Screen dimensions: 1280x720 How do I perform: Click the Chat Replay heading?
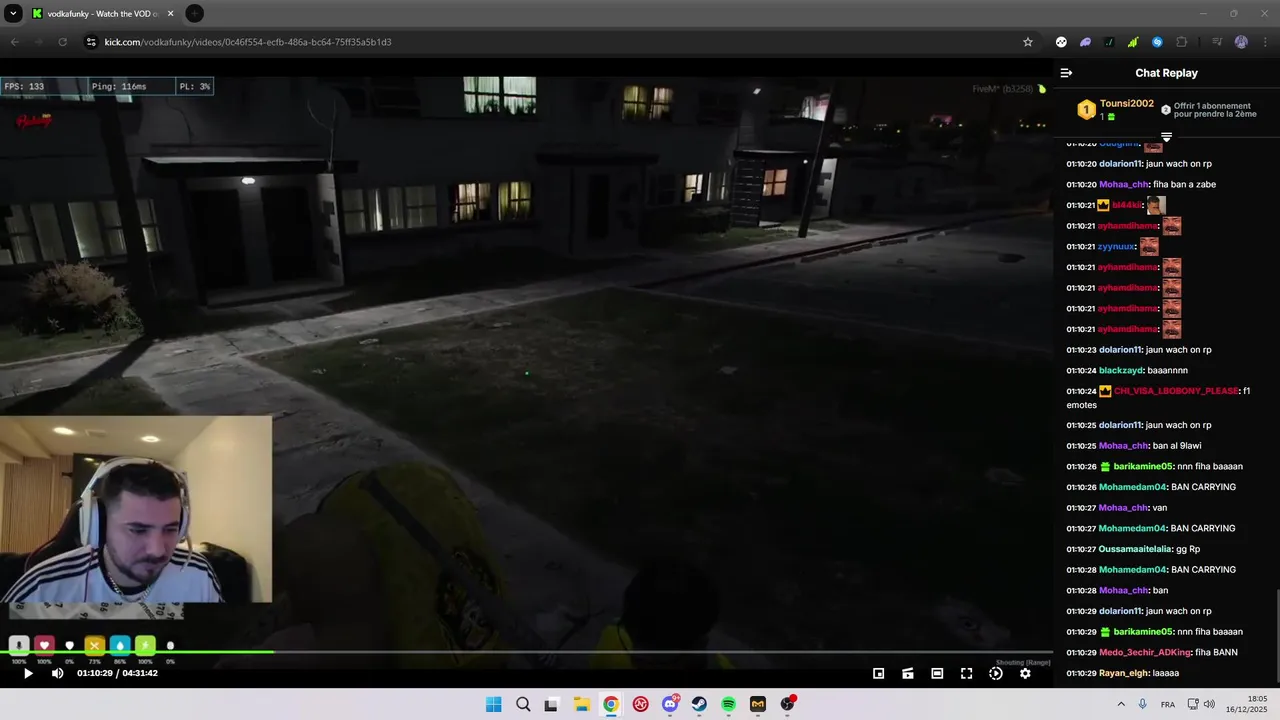click(1166, 73)
